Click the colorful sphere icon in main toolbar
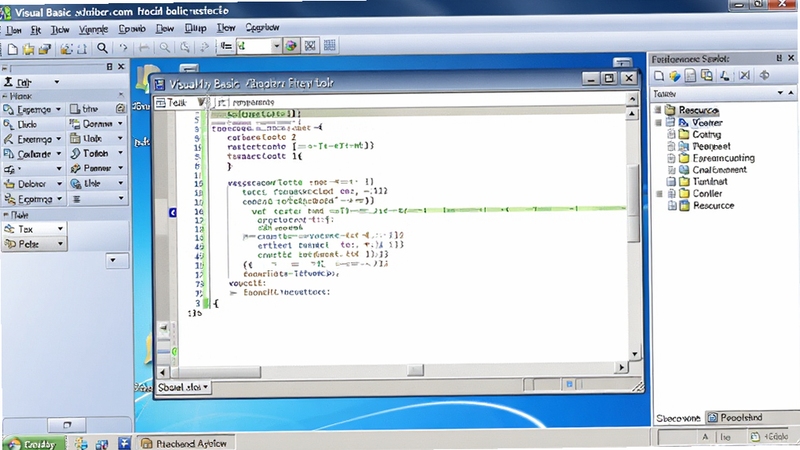The height and width of the screenshot is (450, 800). point(291,46)
